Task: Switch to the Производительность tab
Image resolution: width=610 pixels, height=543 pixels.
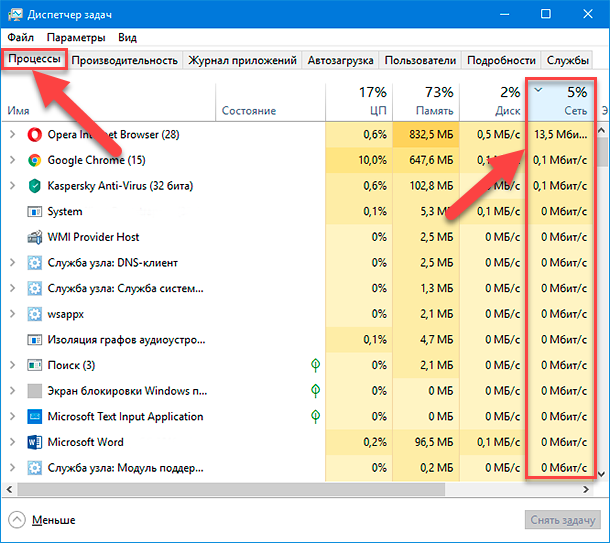Action: tap(125, 60)
